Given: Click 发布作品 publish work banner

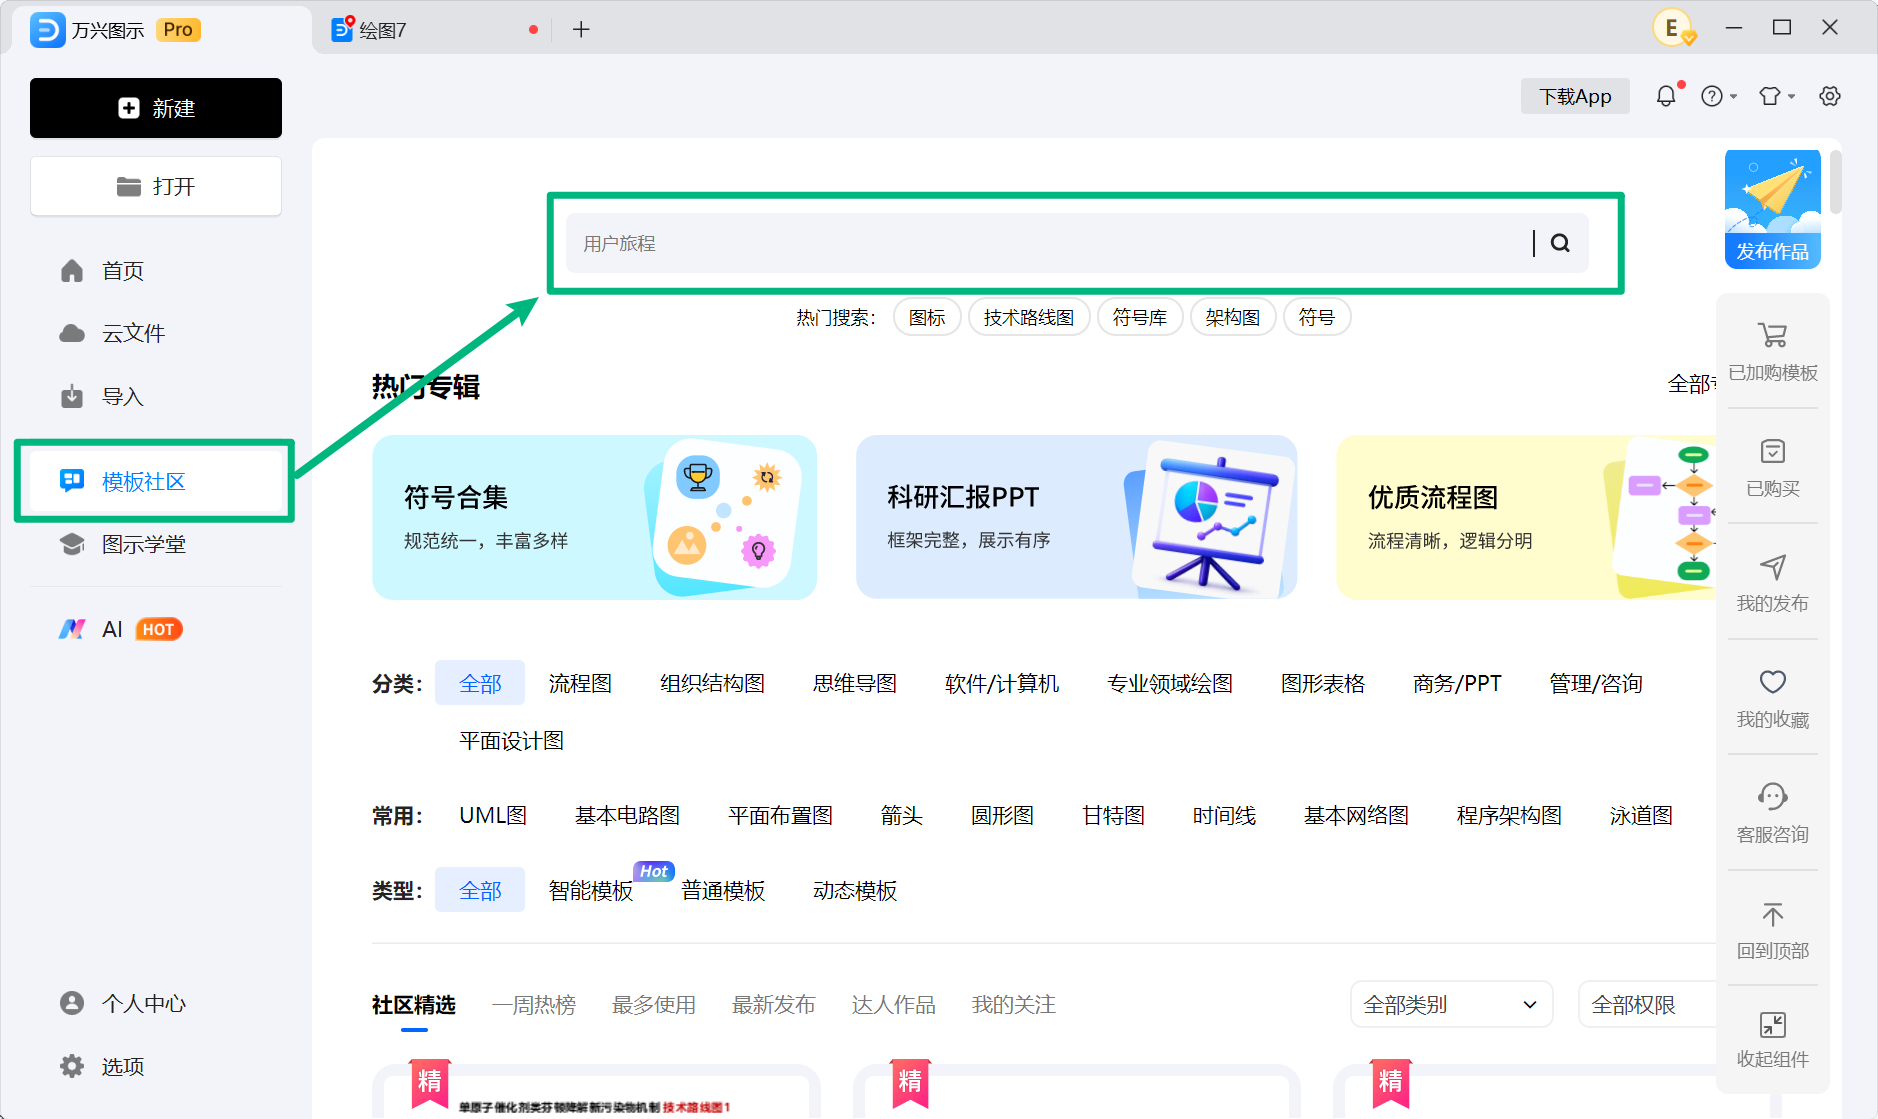Looking at the screenshot, I should click(1772, 209).
